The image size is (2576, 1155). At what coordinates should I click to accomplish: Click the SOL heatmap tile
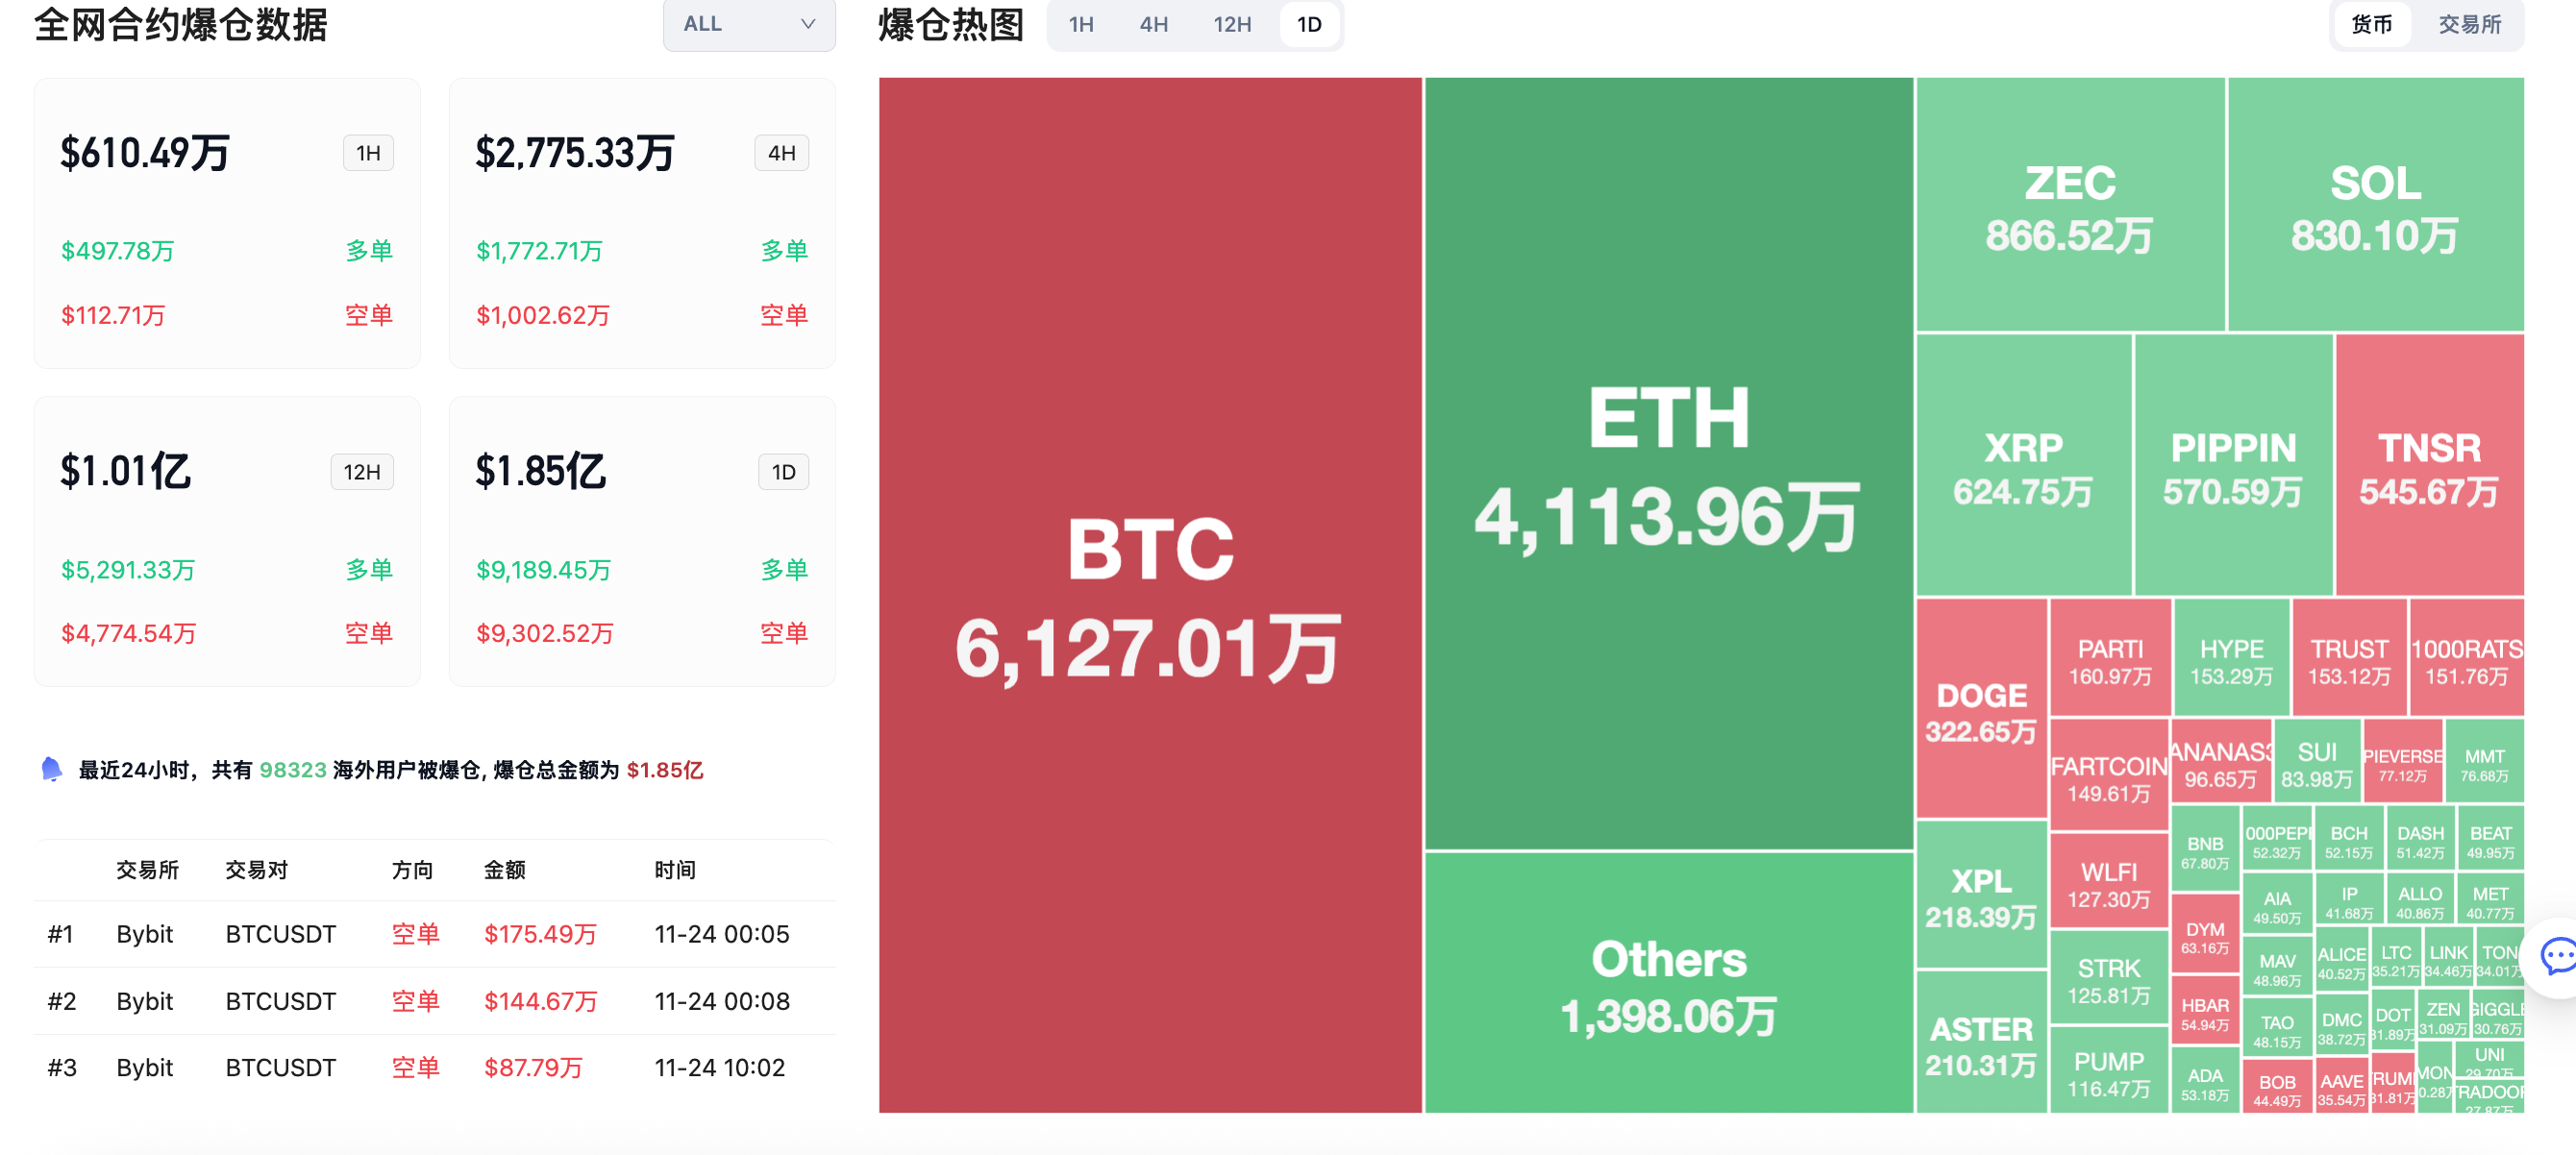[x=2375, y=205]
